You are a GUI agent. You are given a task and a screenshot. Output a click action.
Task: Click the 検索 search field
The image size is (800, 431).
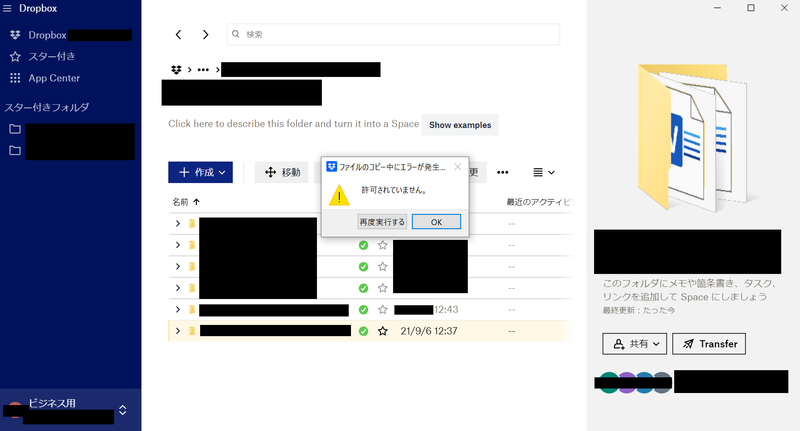click(393, 34)
